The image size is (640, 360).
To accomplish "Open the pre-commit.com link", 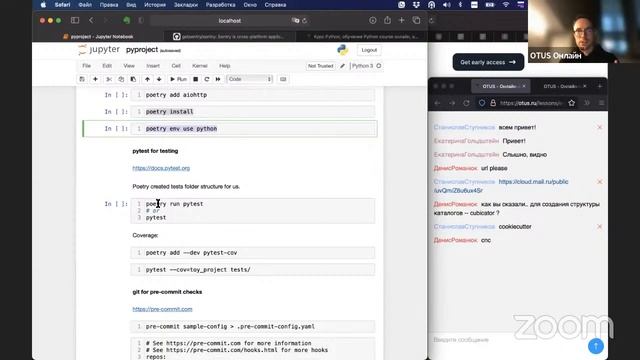I will coord(162,309).
